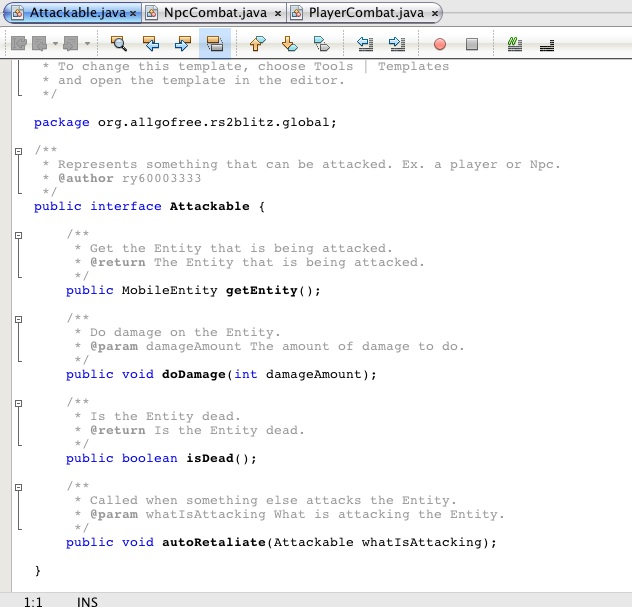Screen dimensions: 632x607
Task: Click the MobileEntity return type
Action: [x=169, y=290]
